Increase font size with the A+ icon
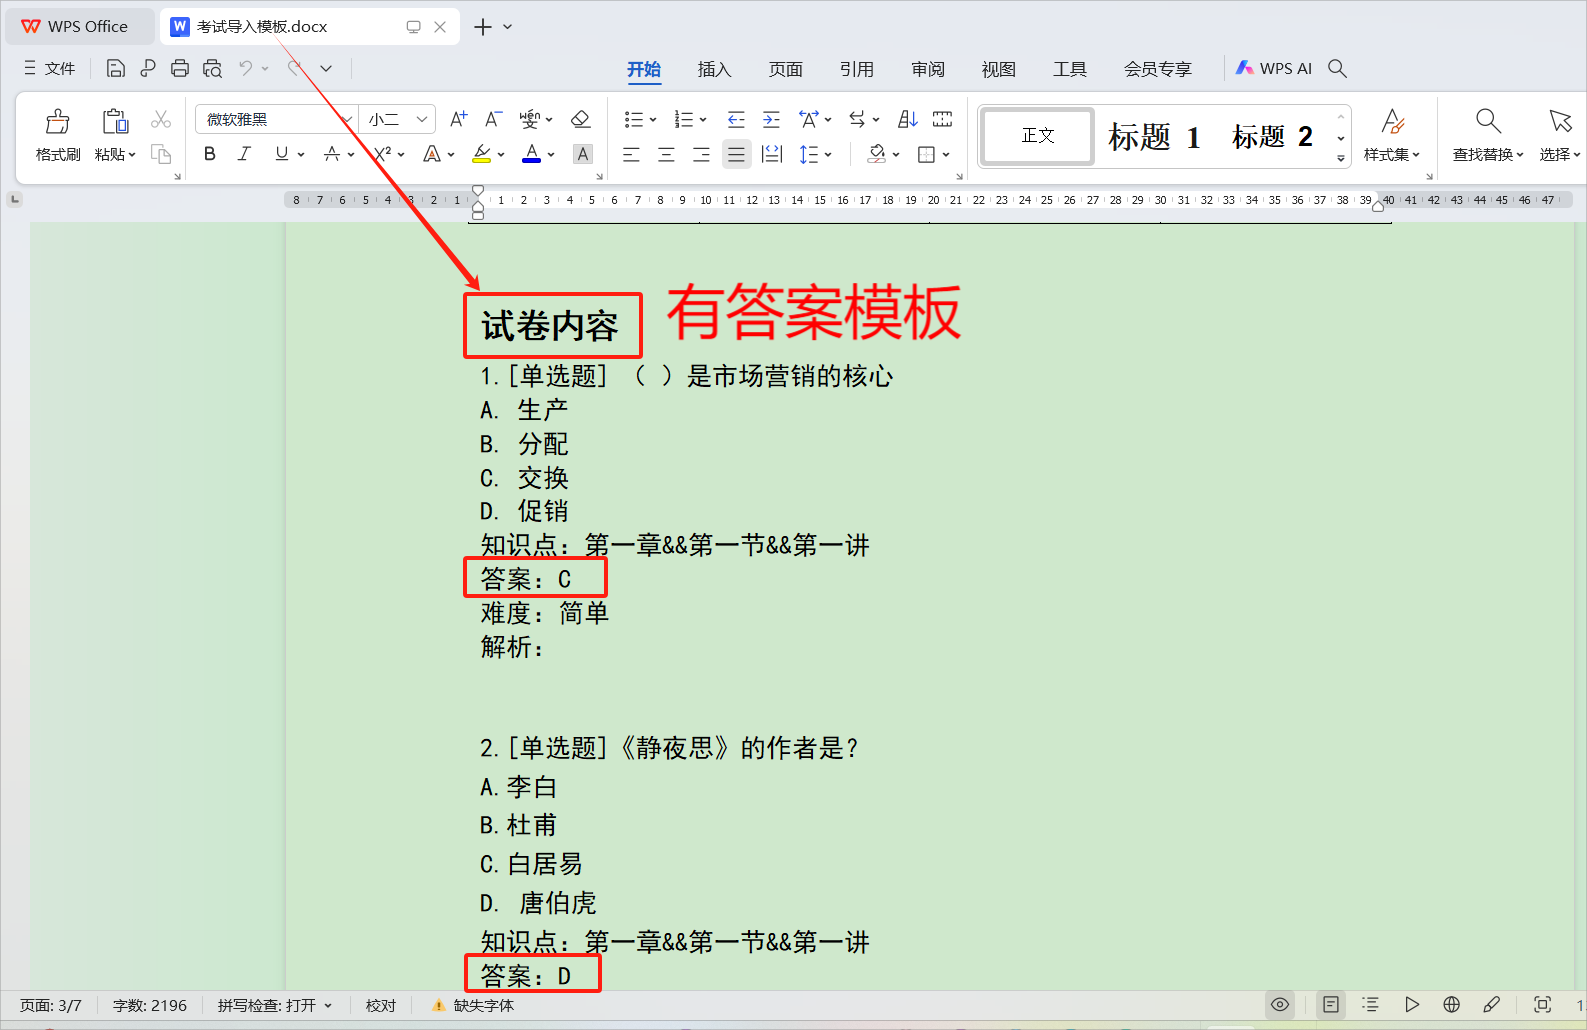1587x1030 pixels. pos(458,119)
